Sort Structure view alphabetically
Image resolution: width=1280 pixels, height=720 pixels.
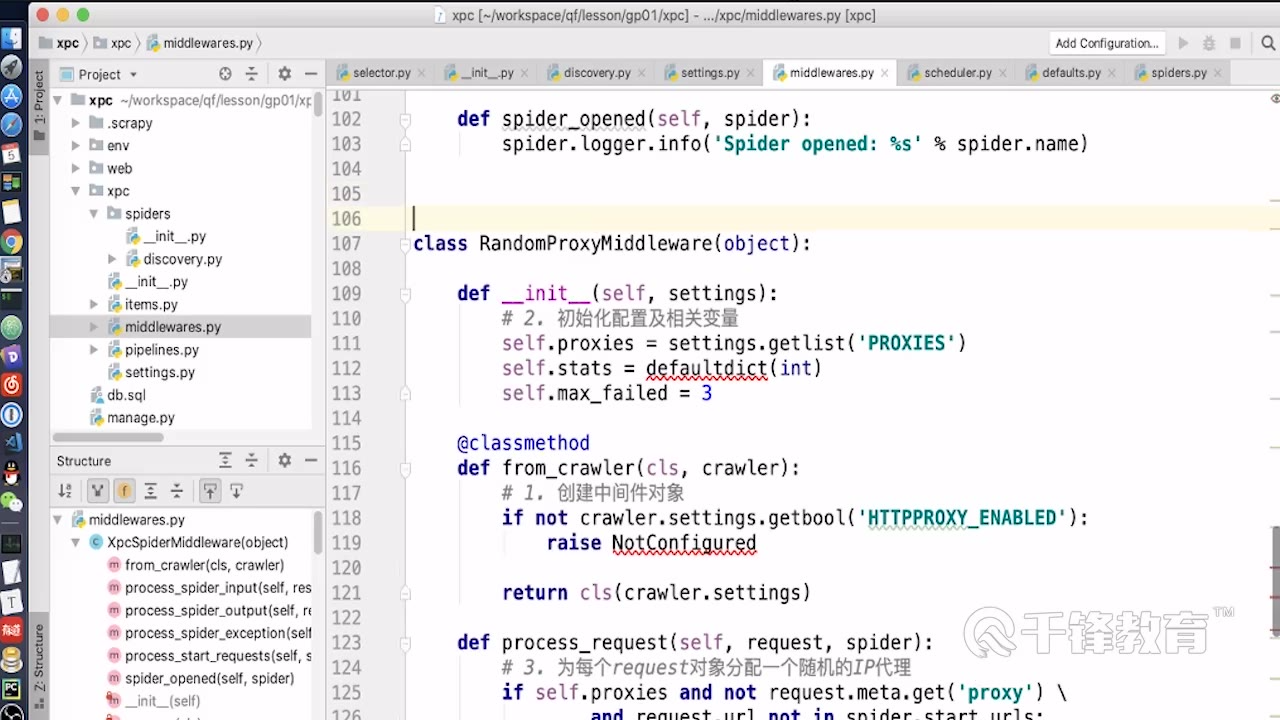click(x=65, y=491)
